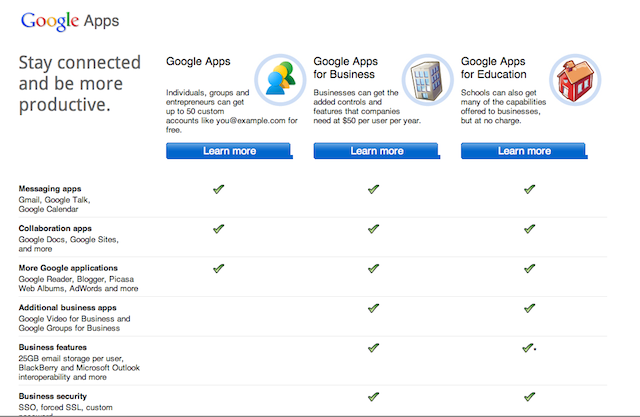Click Collaboration apps checkmark in Google Apps column
The image size is (640, 417).
[218, 229]
